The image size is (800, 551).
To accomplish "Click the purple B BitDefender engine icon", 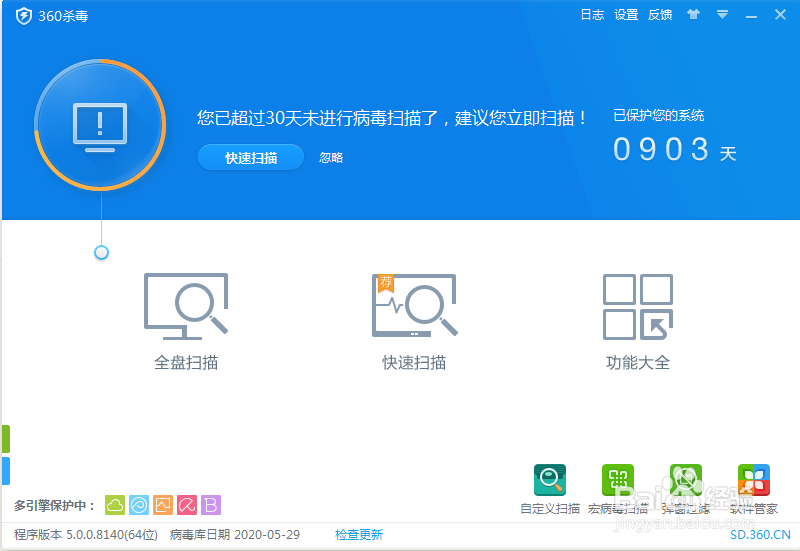I will [211, 505].
